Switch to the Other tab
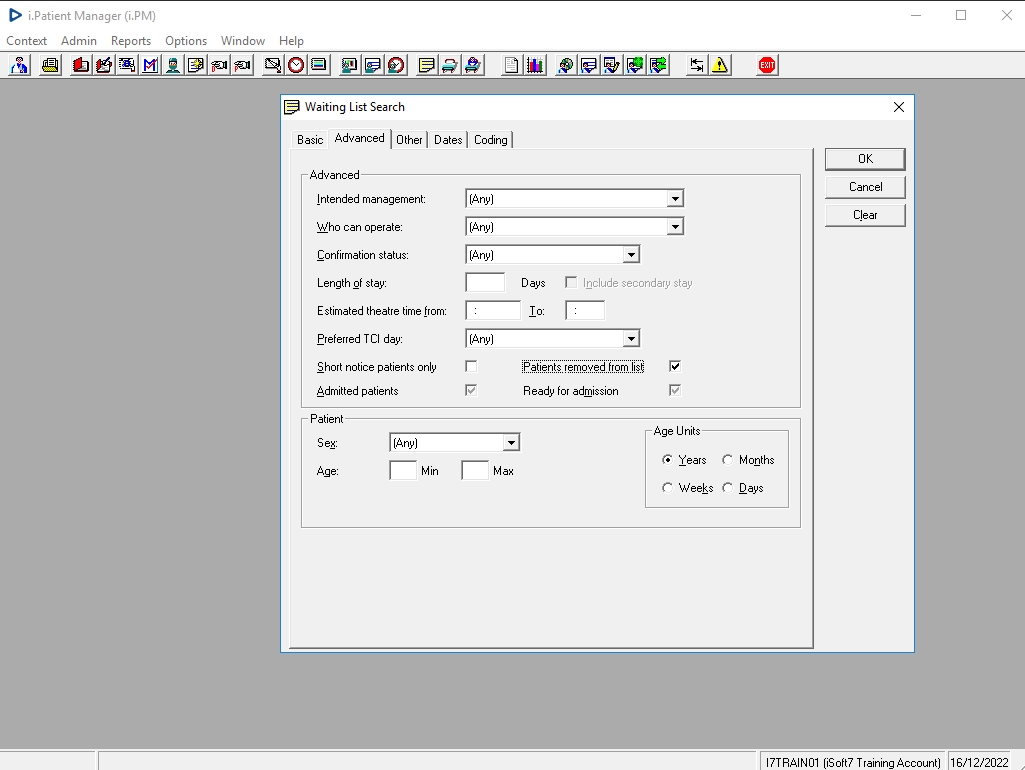Image resolution: width=1025 pixels, height=770 pixels. pyautogui.click(x=409, y=140)
